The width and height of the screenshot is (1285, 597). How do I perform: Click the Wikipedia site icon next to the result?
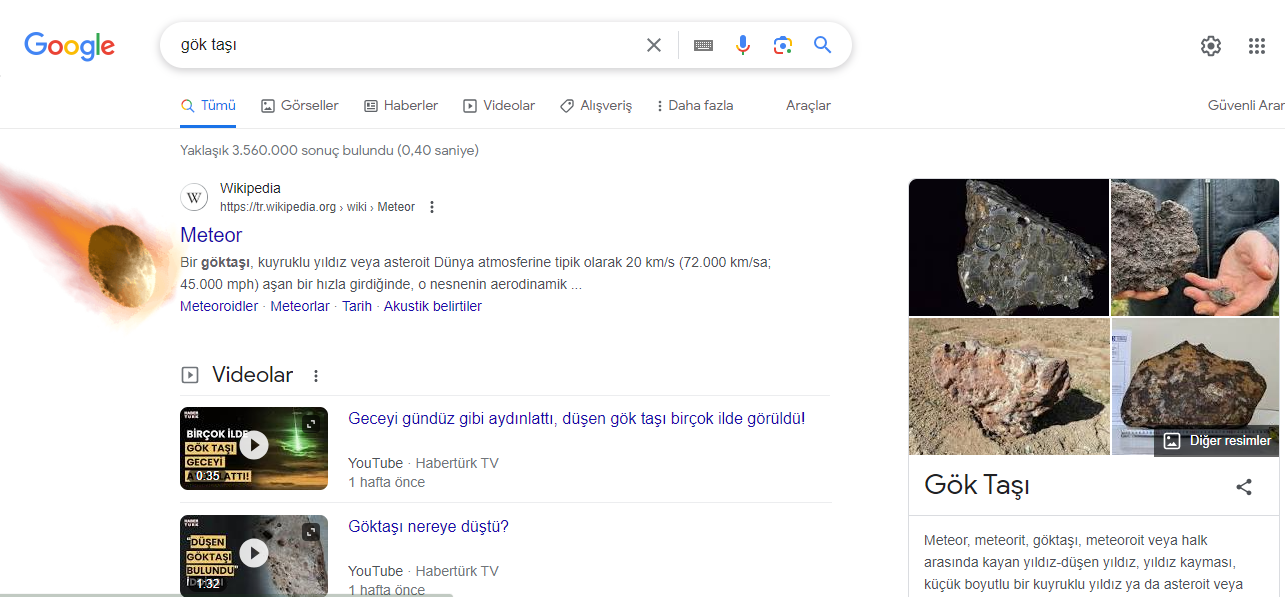[194, 197]
